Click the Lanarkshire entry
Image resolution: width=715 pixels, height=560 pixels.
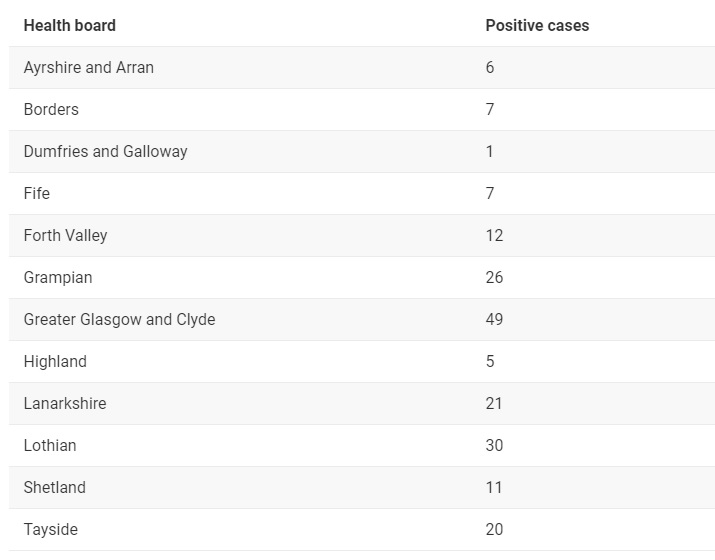click(x=65, y=404)
